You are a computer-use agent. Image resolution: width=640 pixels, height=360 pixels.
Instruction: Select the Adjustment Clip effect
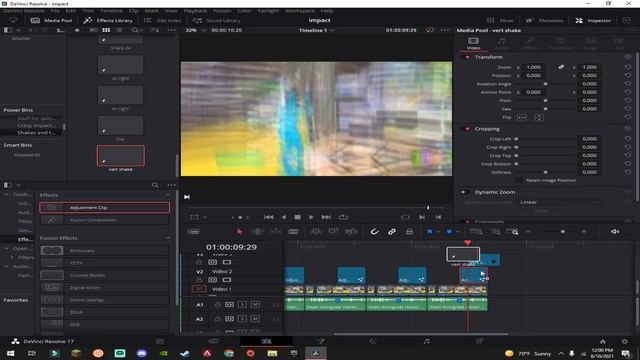[104, 207]
